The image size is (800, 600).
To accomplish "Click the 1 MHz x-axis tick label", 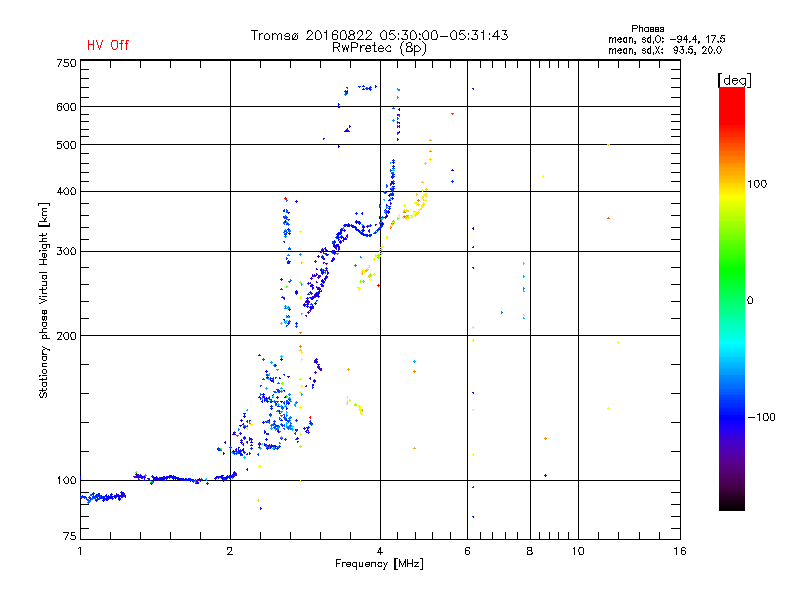I will pyautogui.click(x=80, y=551).
